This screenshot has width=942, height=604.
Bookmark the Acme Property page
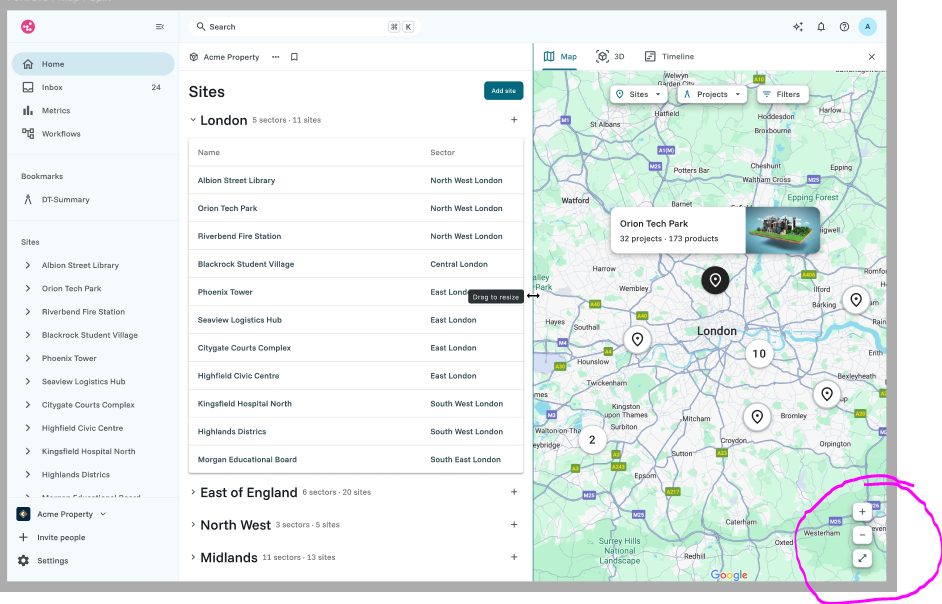(x=294, y=57)
